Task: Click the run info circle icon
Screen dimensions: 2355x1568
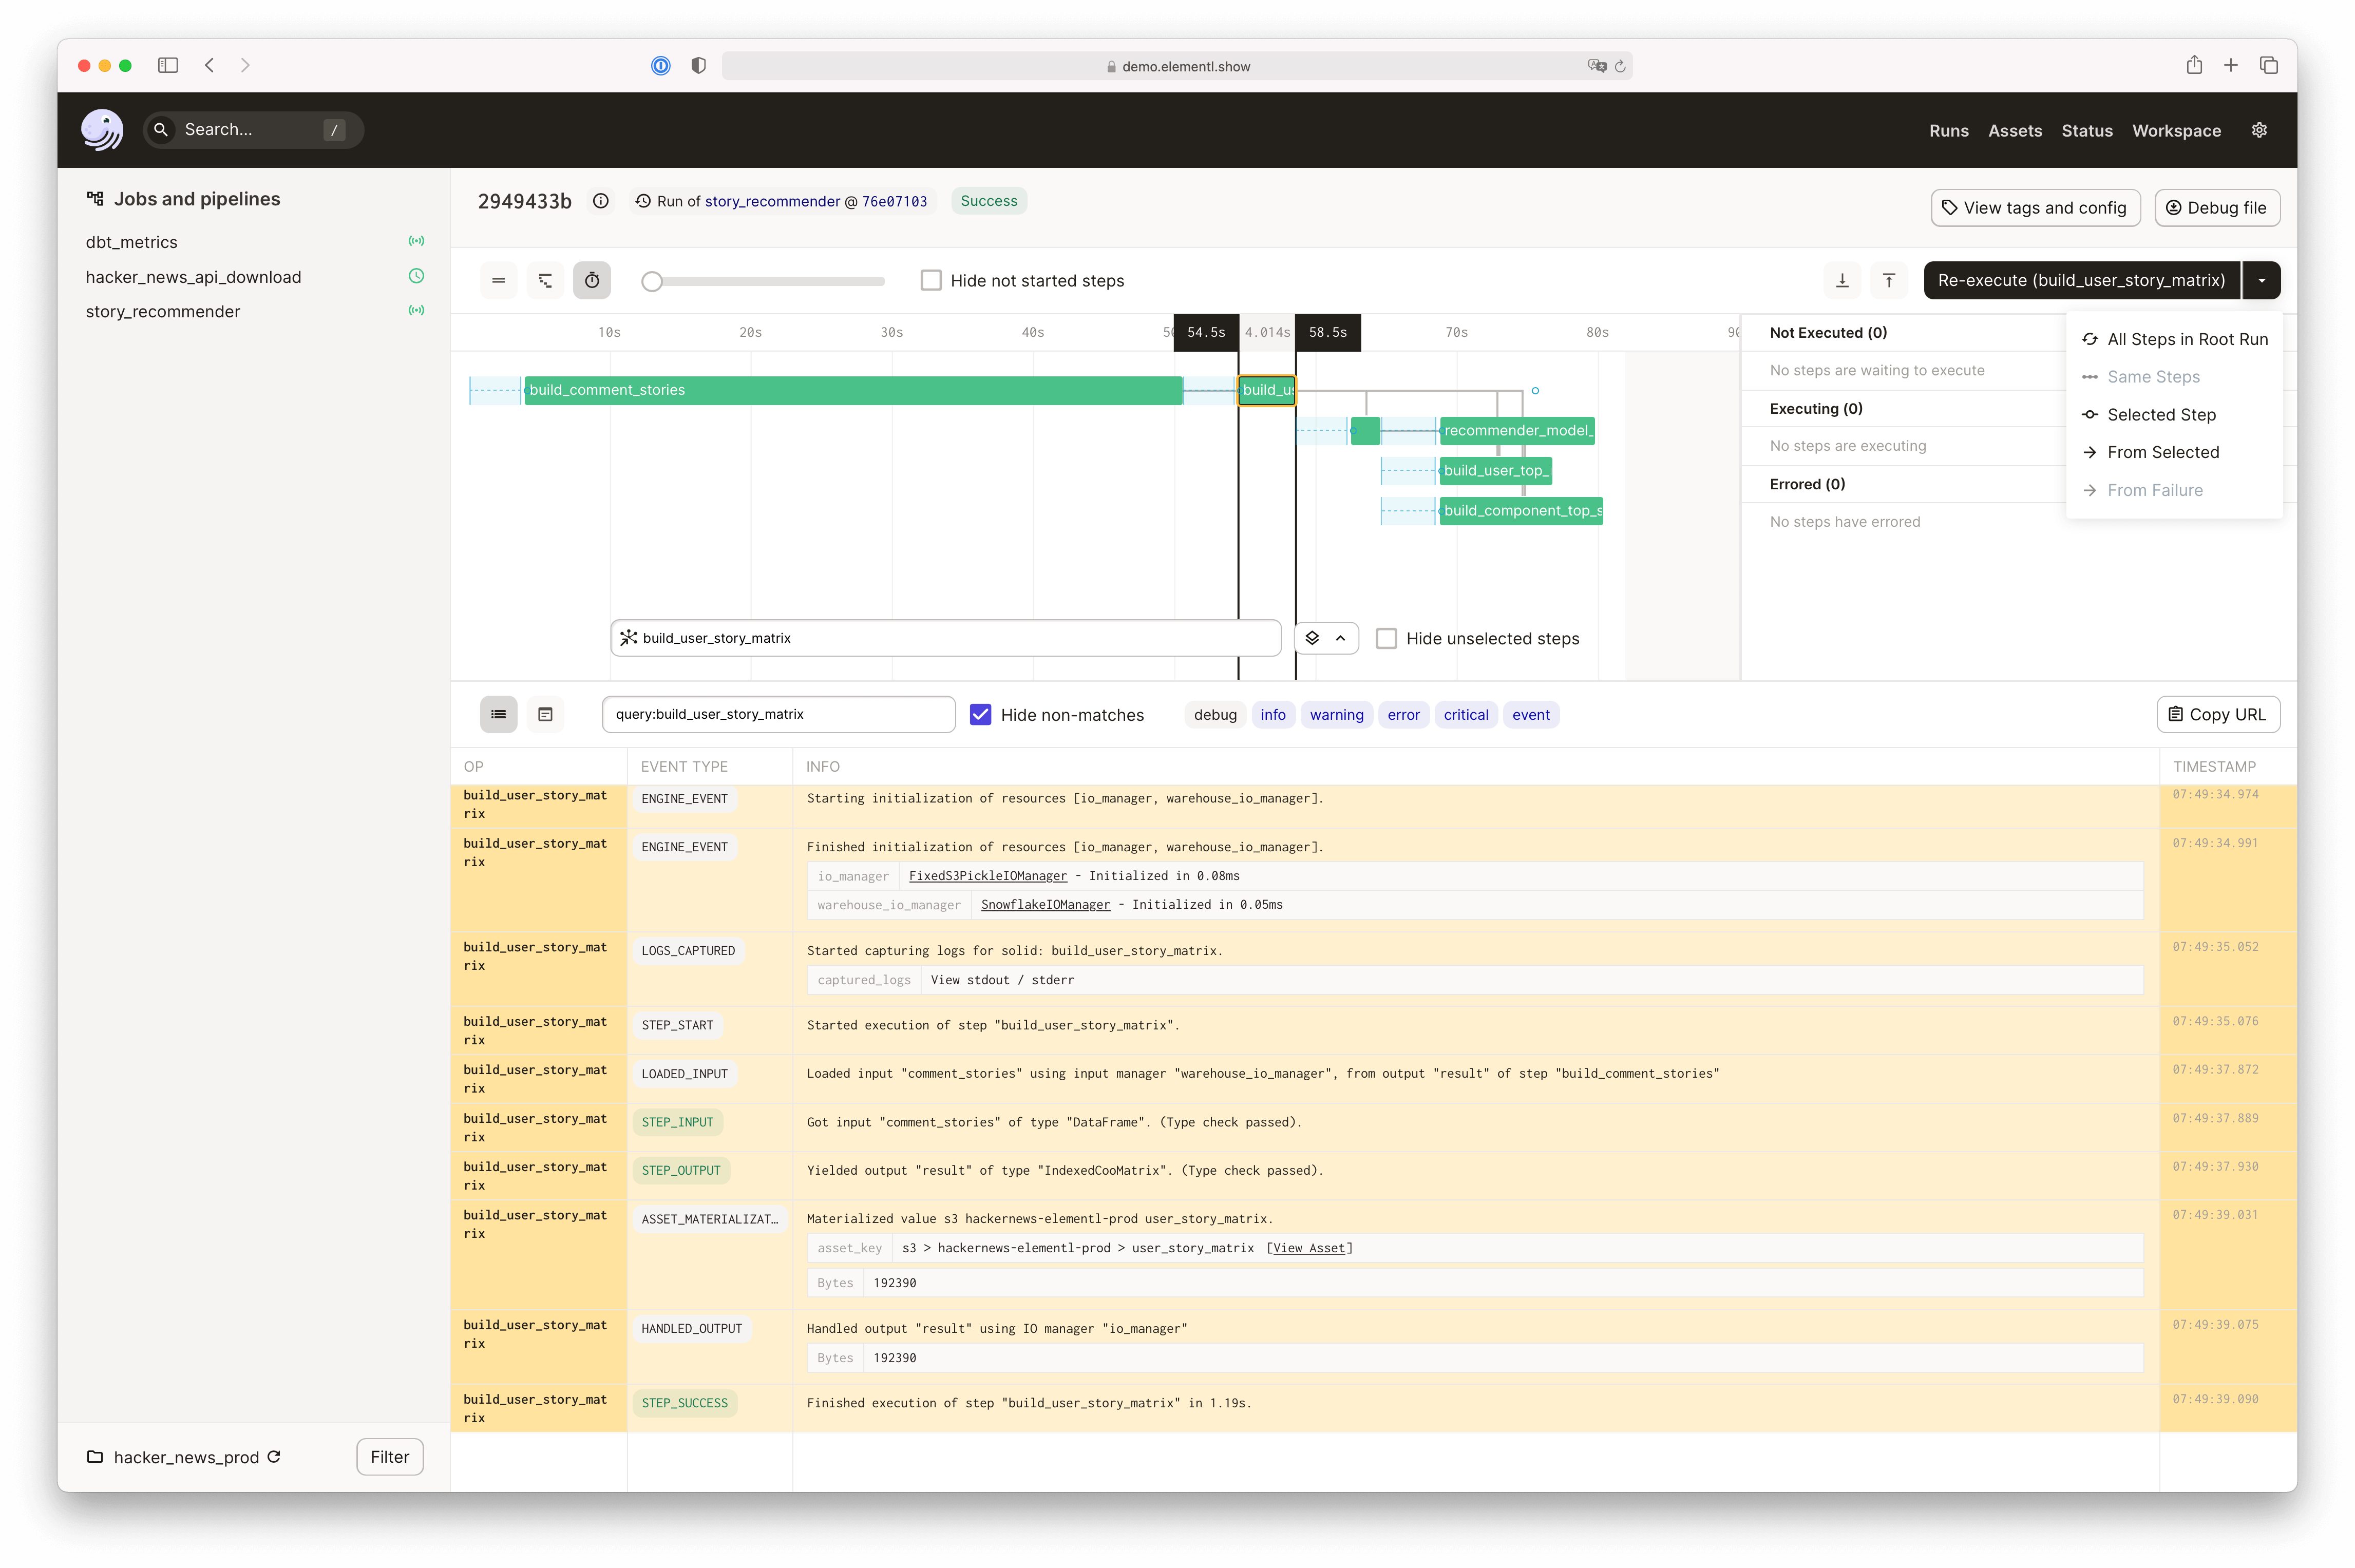Action: [600, 201]
